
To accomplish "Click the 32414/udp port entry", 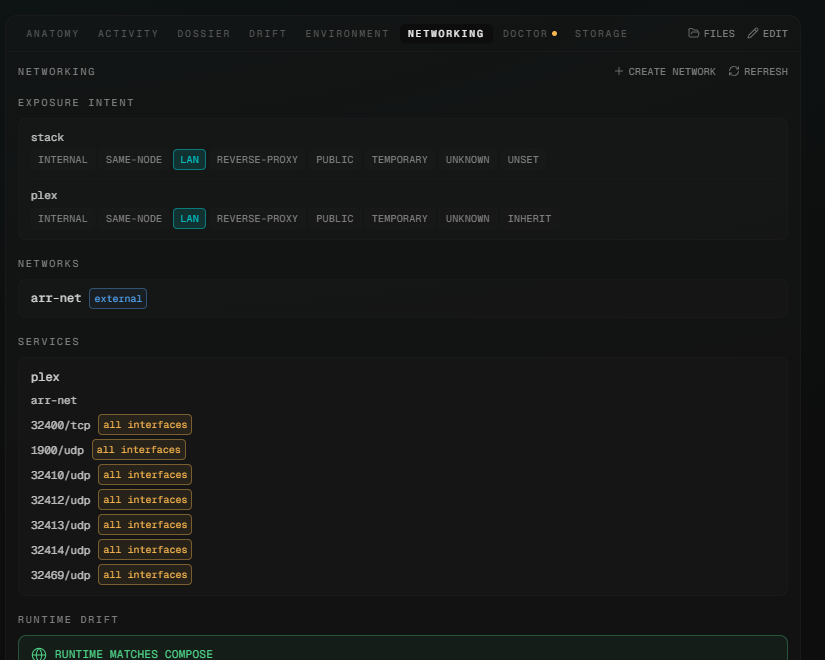I will 61,550.
